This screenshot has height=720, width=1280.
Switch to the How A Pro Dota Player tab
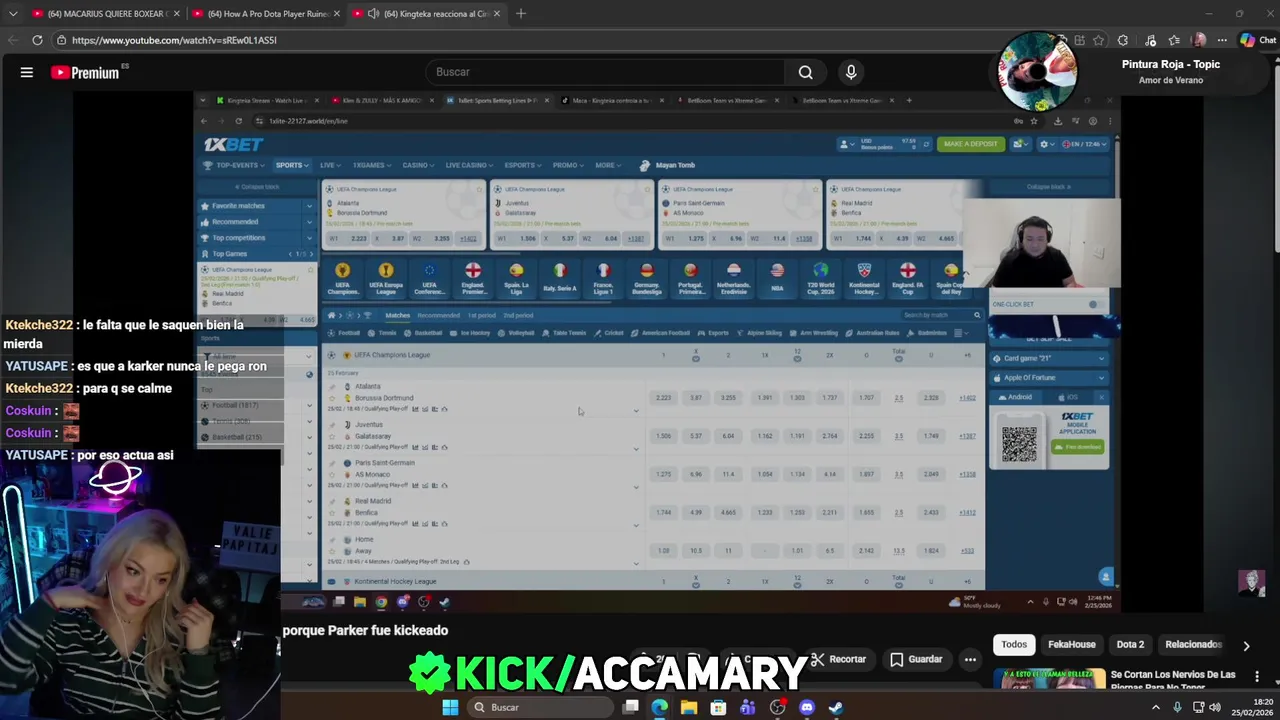265,14
